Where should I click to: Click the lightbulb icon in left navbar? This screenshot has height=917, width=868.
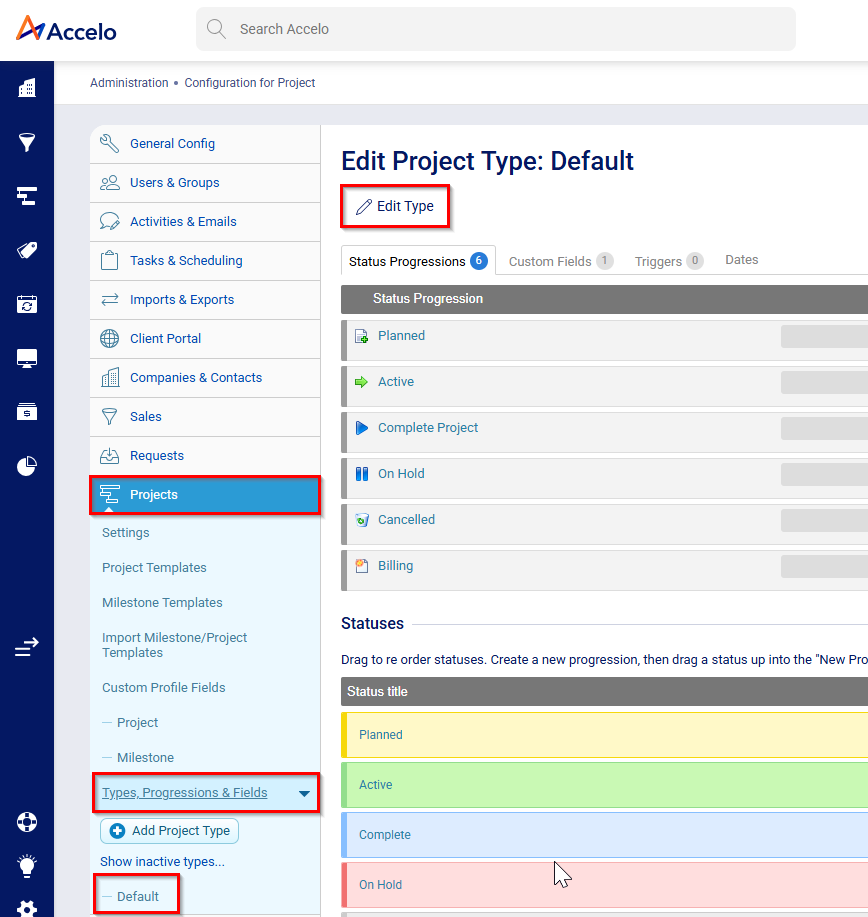(x=27, y=865)
